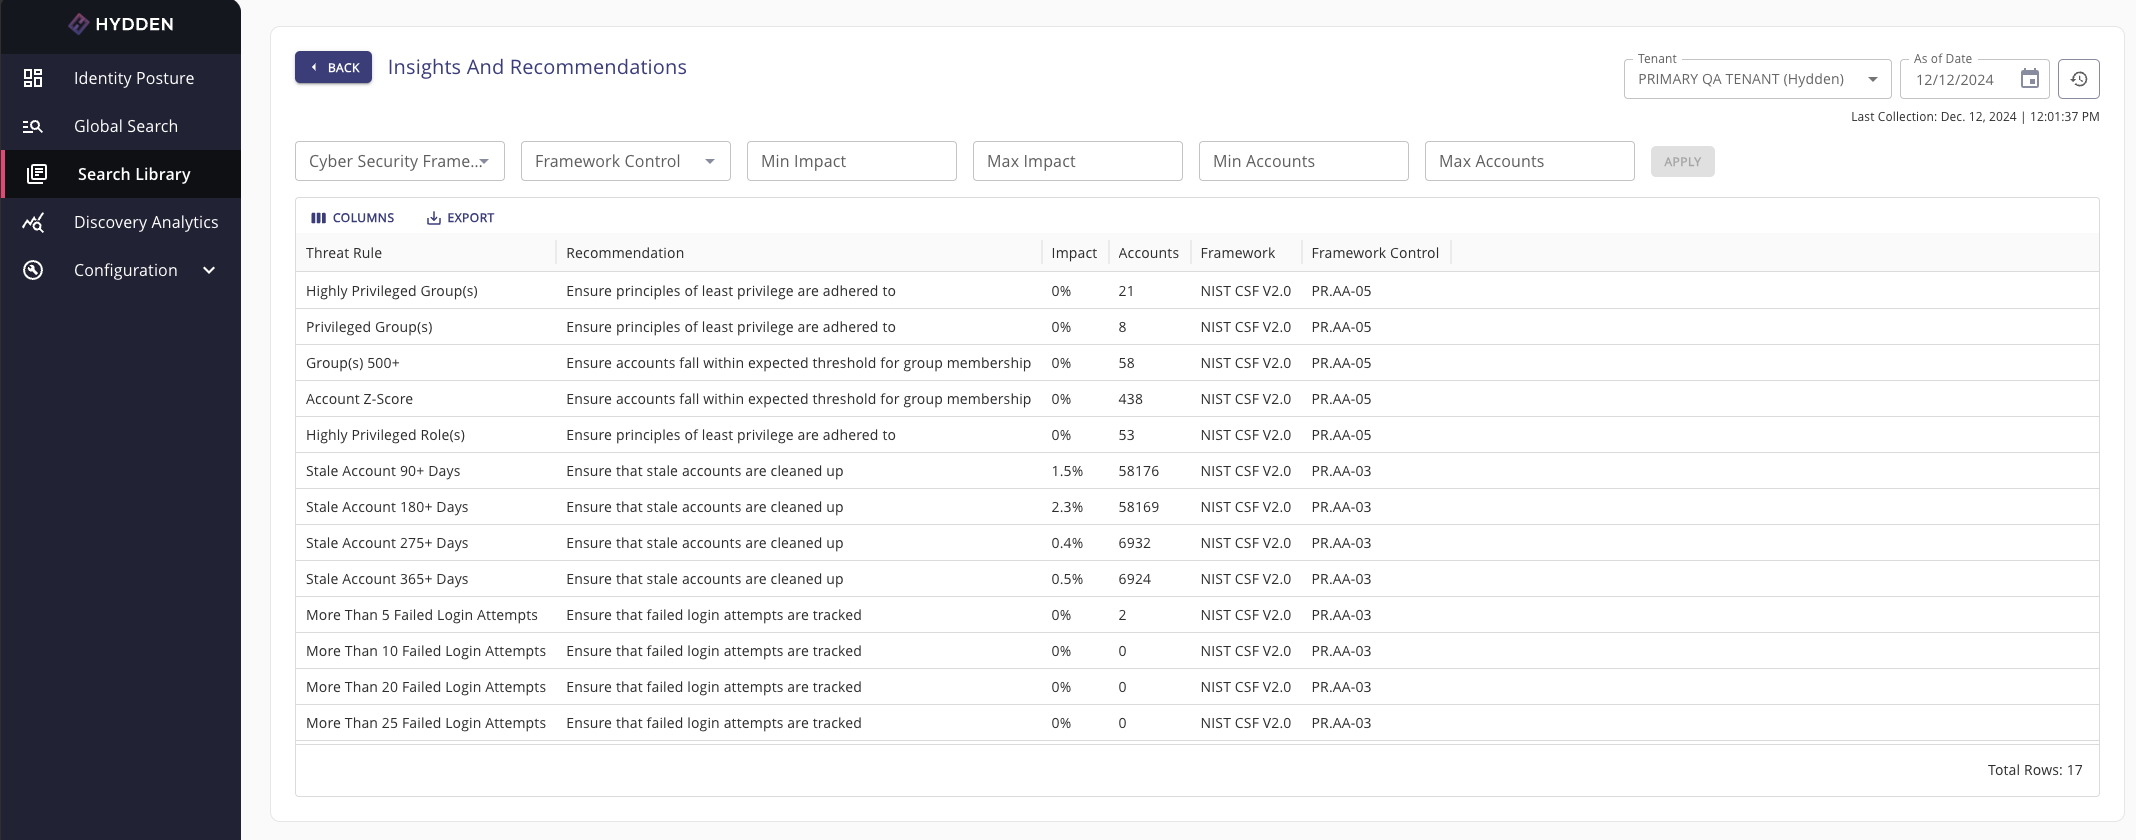Viewport: 2136px width, 840px height.
Task: Click the COLUMNS button
Action: pyautogui.click(x=353, y=218)
